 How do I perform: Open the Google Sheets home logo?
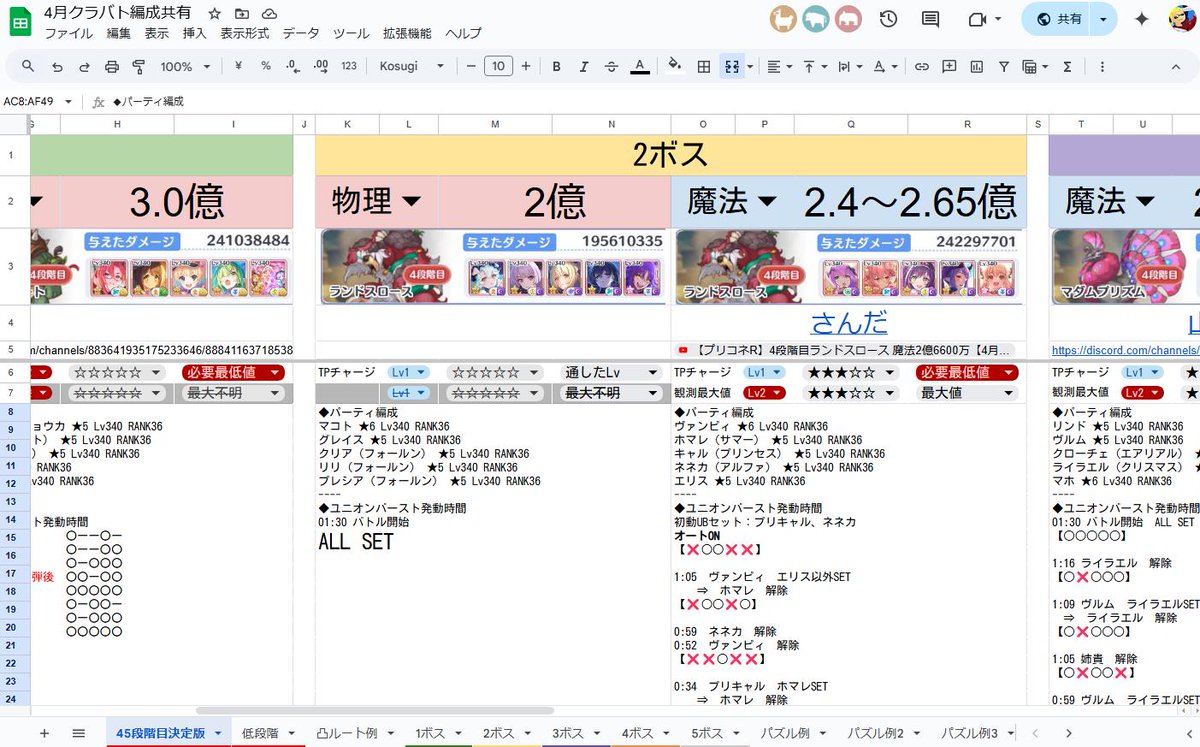tap(22, 22)
